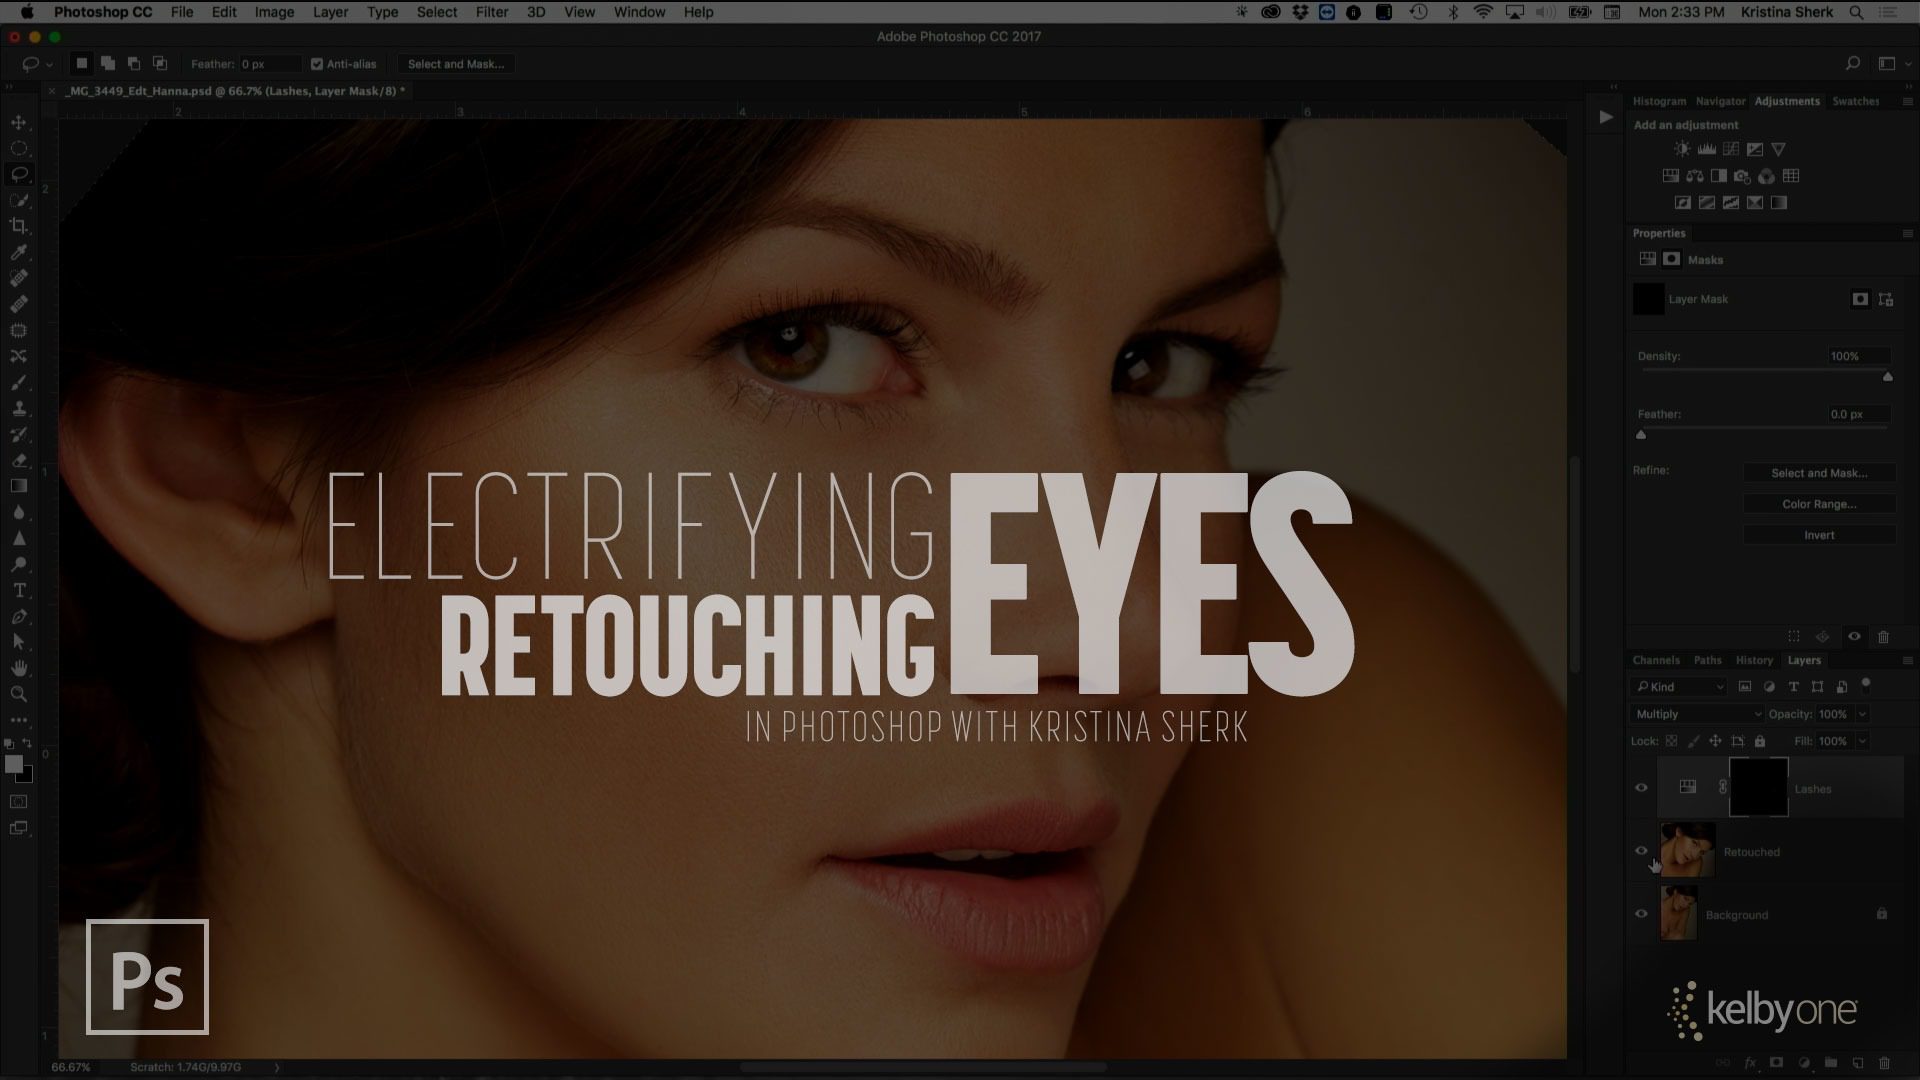Viewport: 1920px width, 1080px height.
Task: Select the Eyedropper tool
Action: (x=19, y=252)
